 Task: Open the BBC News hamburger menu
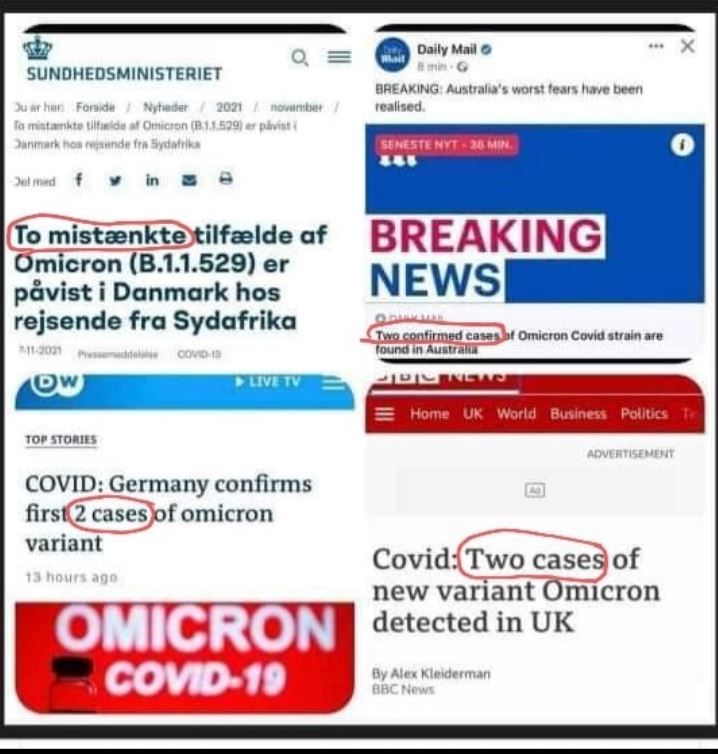tap(384, 414)
